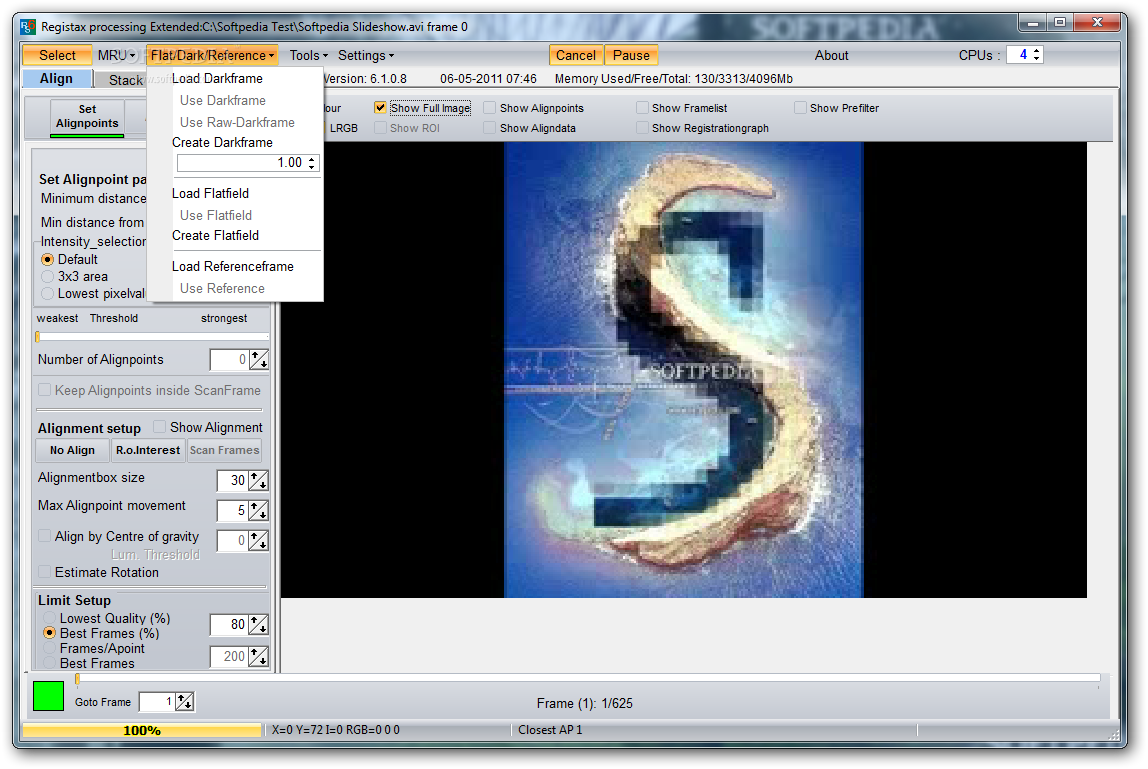
Task: Click stepper arrows beside the 200 frames value
Action: click(x=258, y=657)
